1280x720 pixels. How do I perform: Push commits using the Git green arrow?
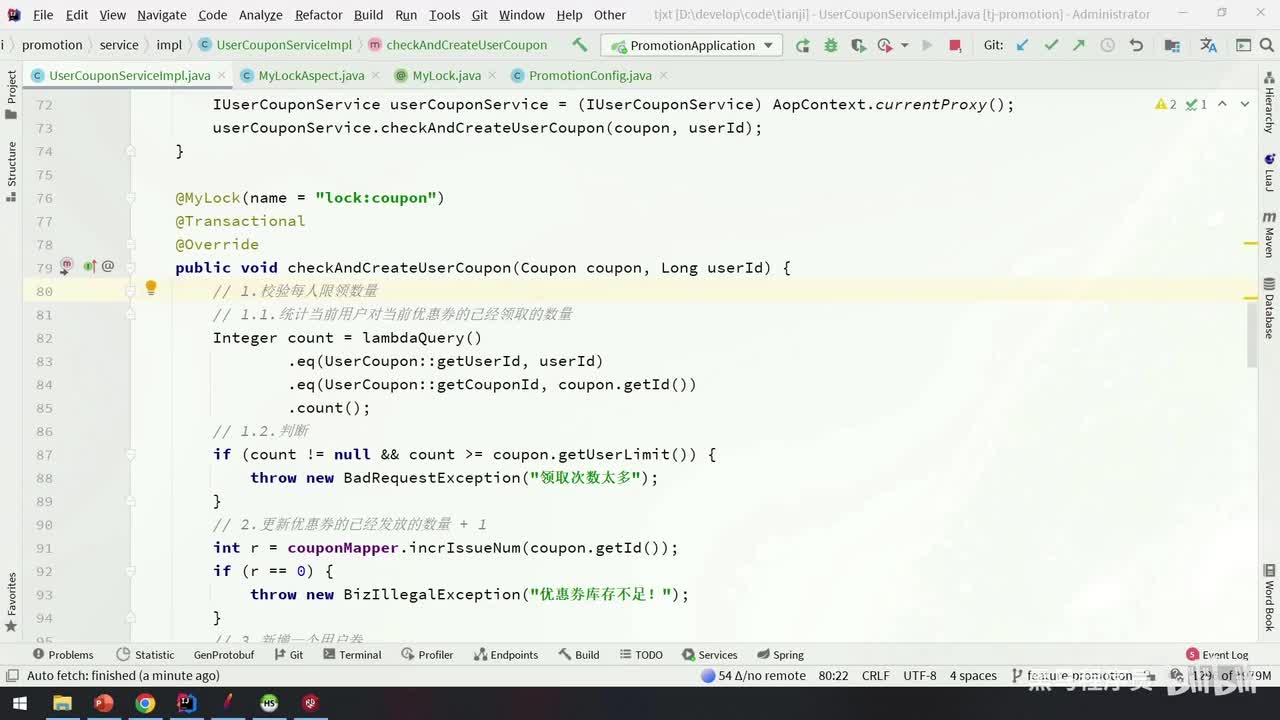tap(1079, 45)
